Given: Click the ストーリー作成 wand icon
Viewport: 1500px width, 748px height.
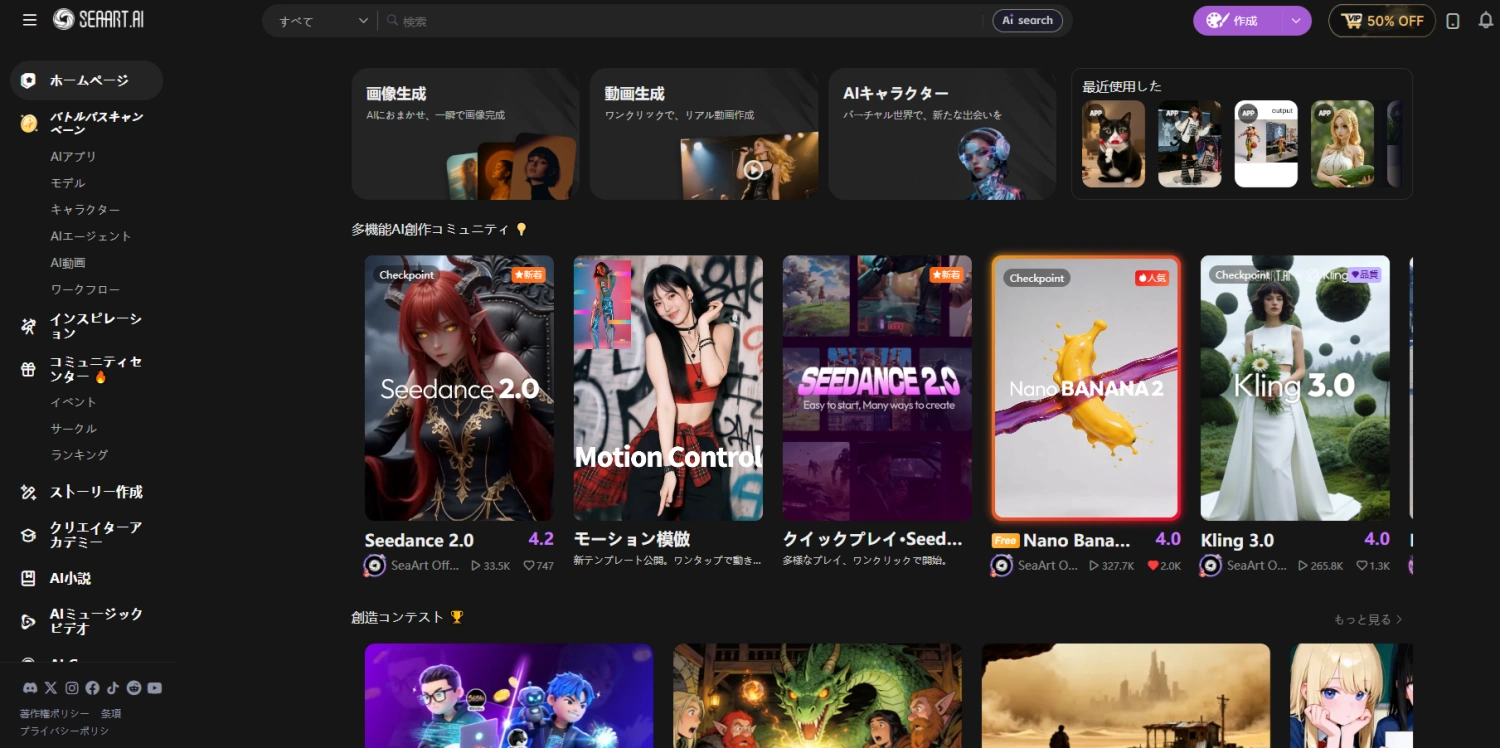Looking at the screenshot, I should [29, 492].
